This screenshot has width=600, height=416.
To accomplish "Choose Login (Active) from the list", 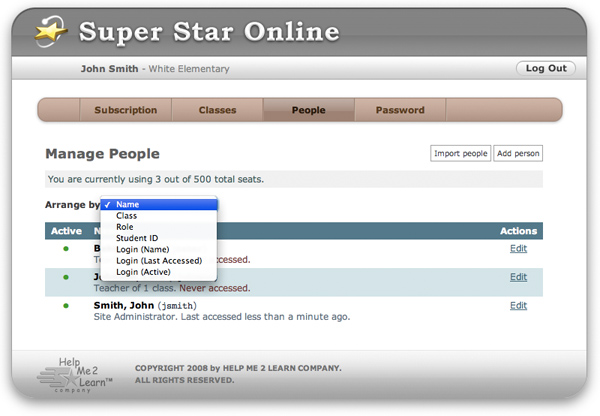I will tap(143, 272).
